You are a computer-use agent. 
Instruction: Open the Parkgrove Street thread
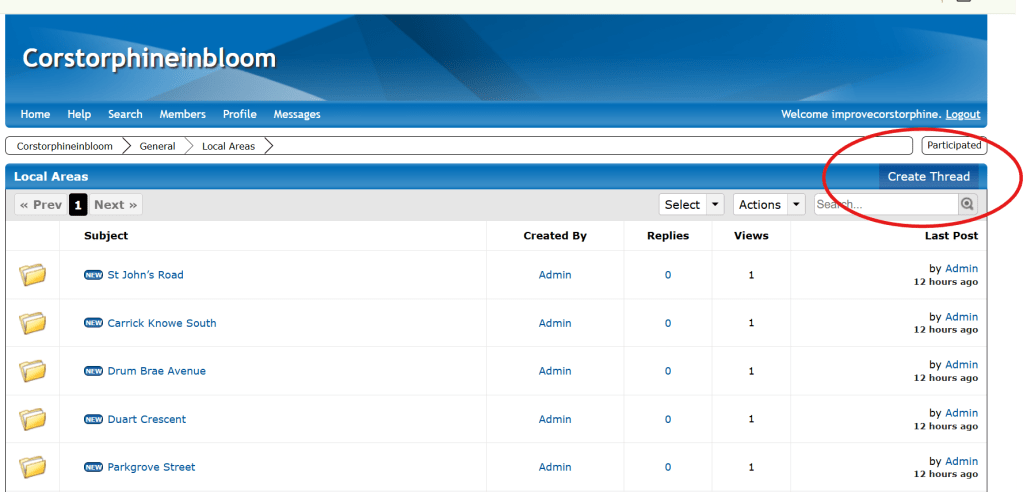[x=151, y=467]
